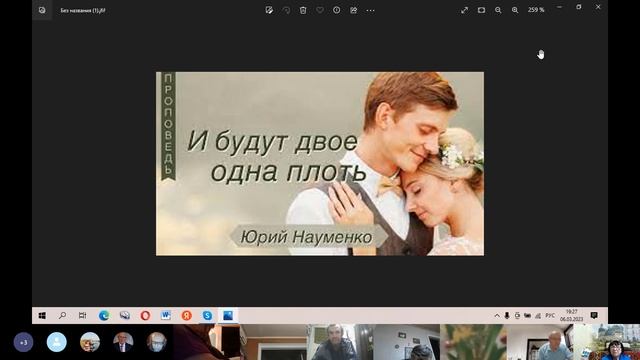
Task: Share the photo using the share icon
Action: (353, 10)
